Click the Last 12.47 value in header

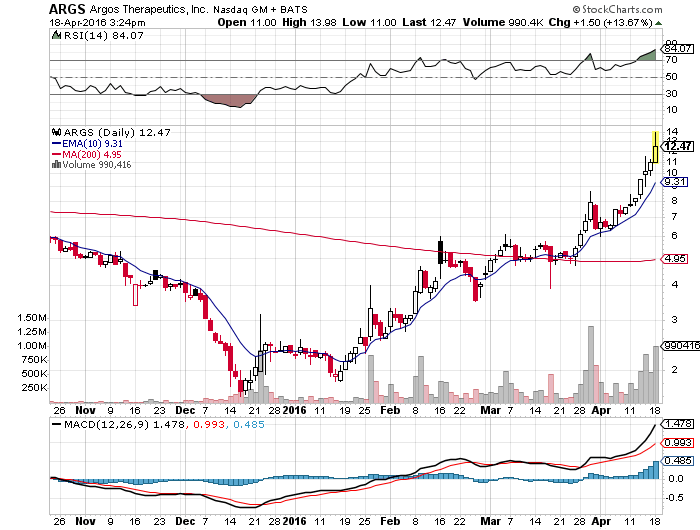(429, 22)
